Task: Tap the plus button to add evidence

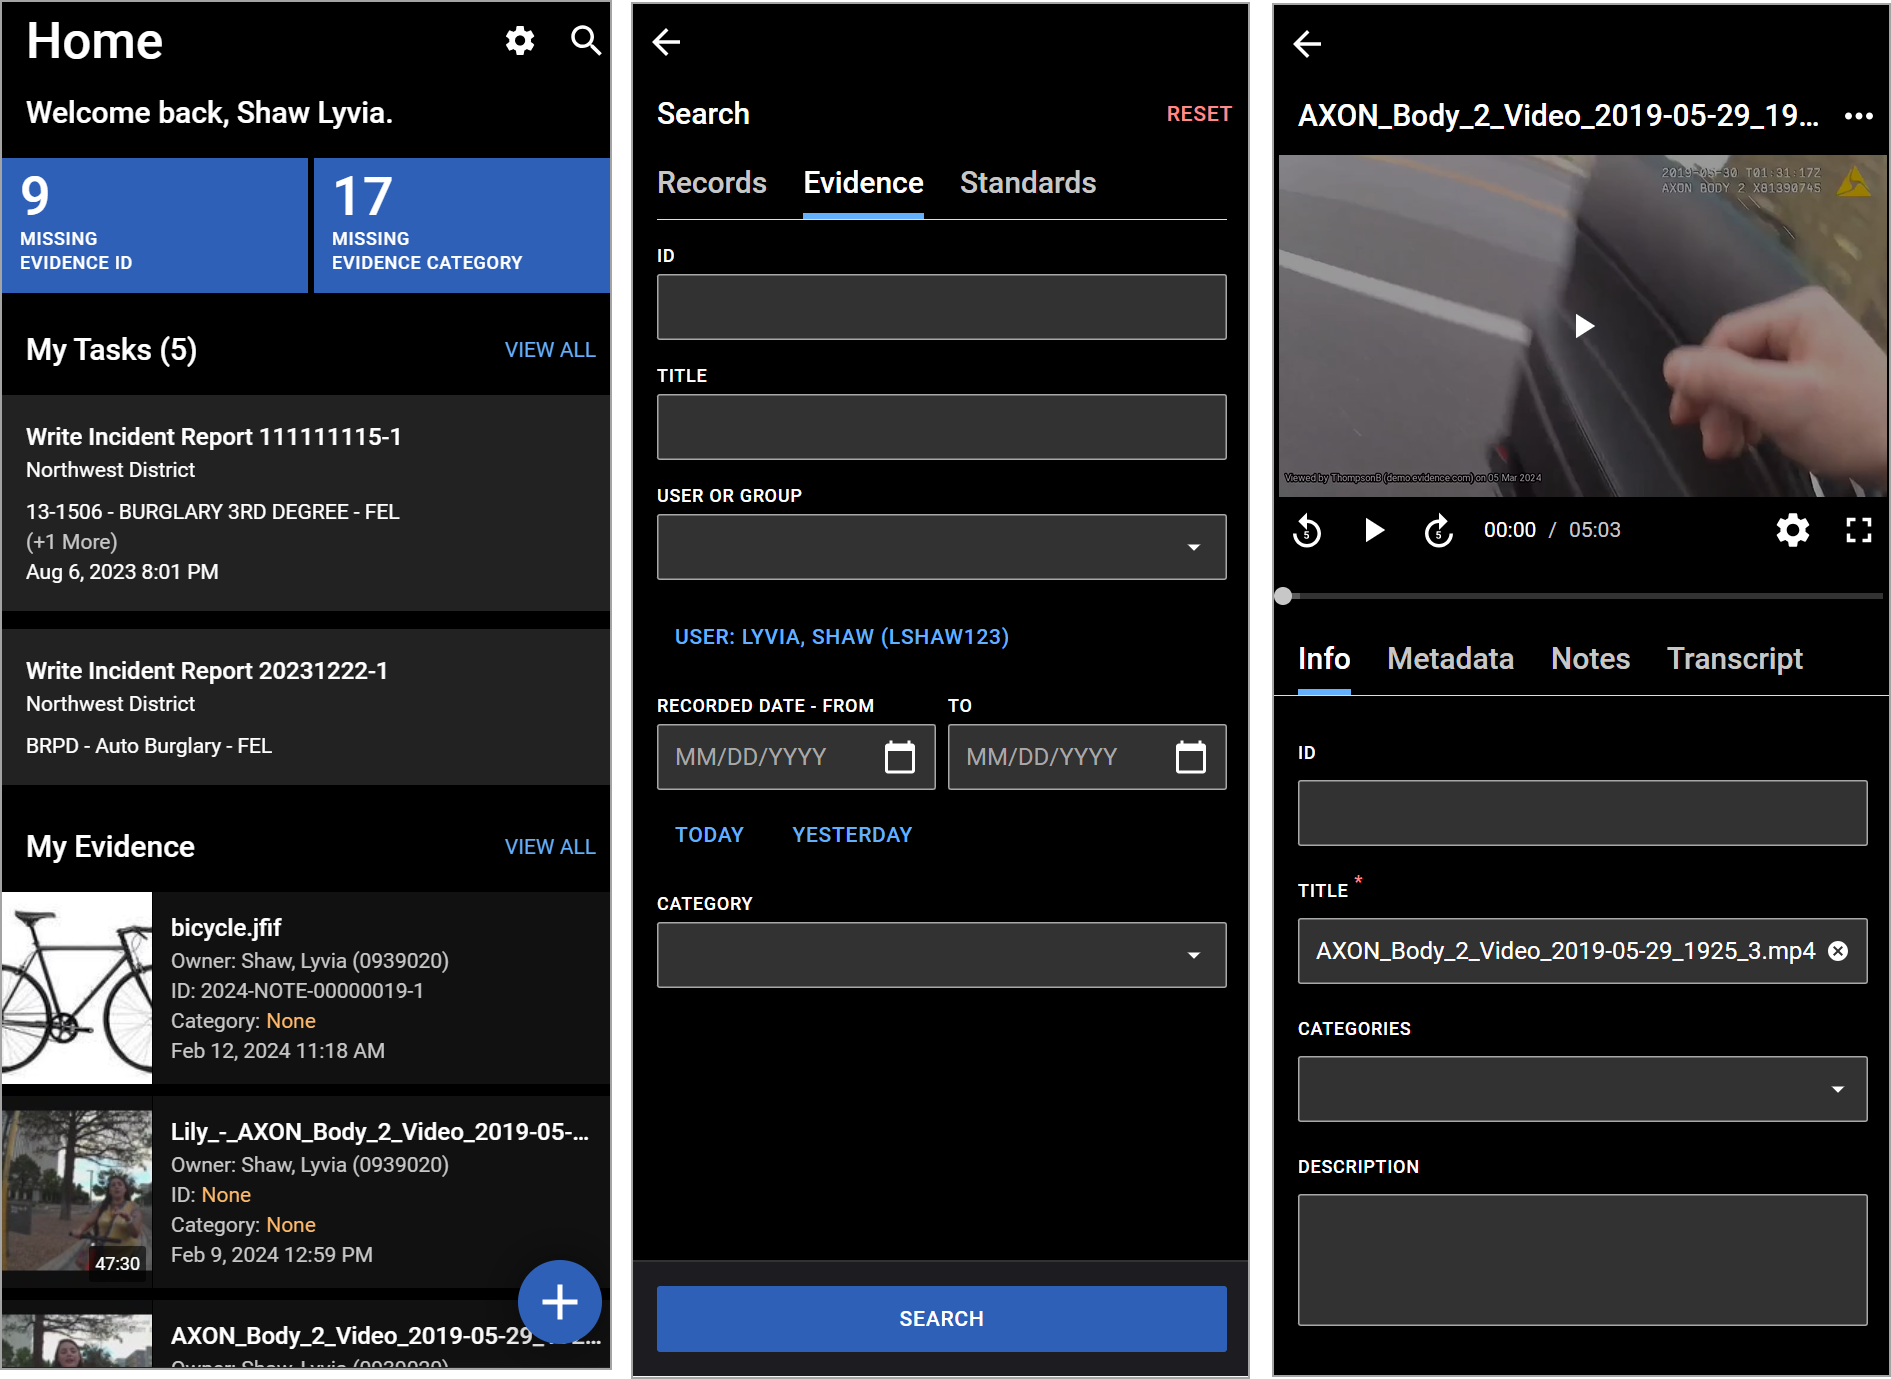Action: (x=559, y=1302)
